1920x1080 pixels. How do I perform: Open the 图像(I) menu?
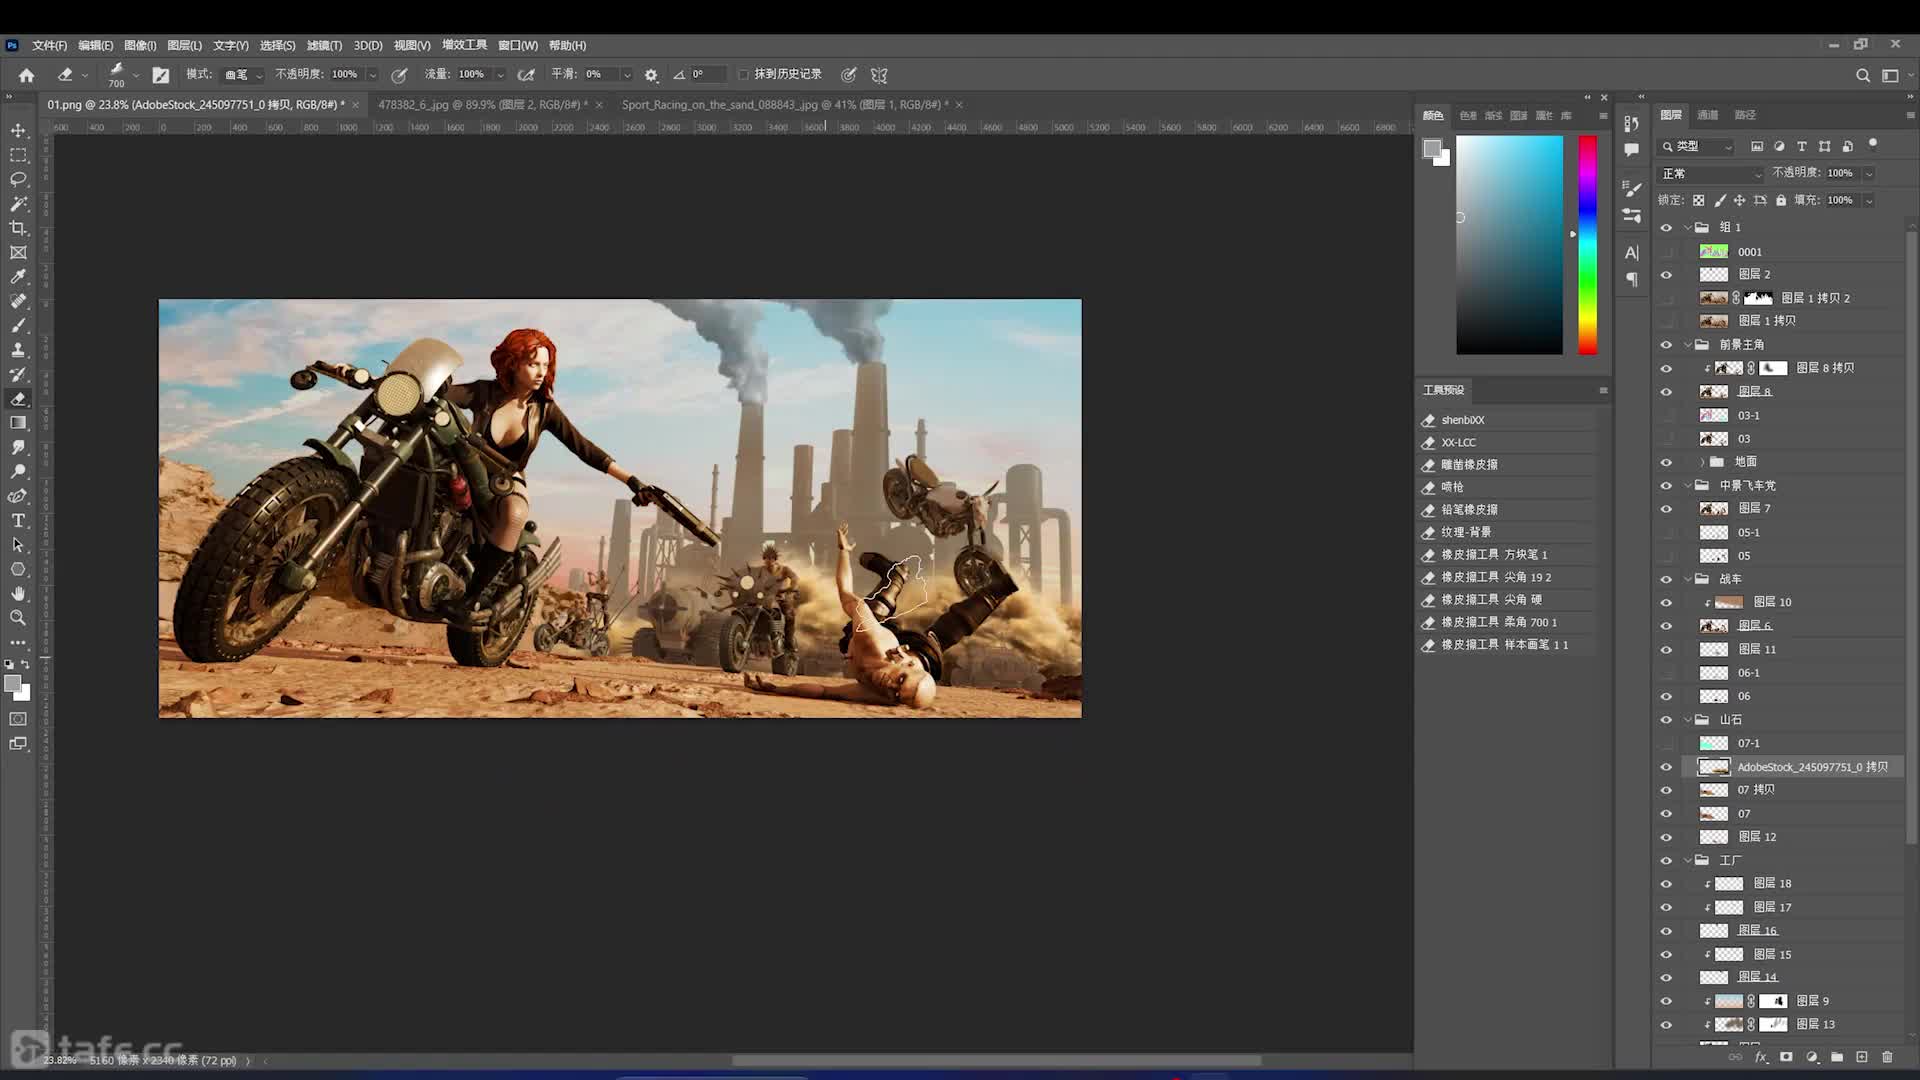[x=140, y=46]
